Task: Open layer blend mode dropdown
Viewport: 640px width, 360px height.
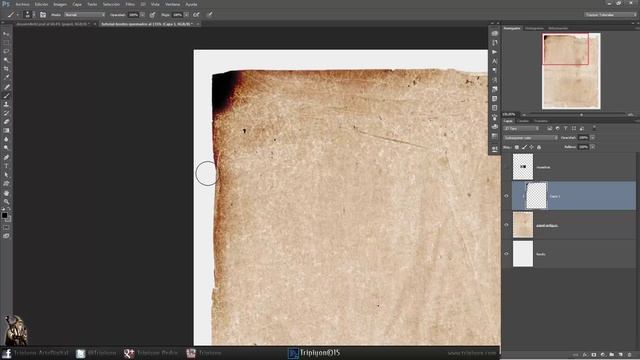Action: click(531, 138)
